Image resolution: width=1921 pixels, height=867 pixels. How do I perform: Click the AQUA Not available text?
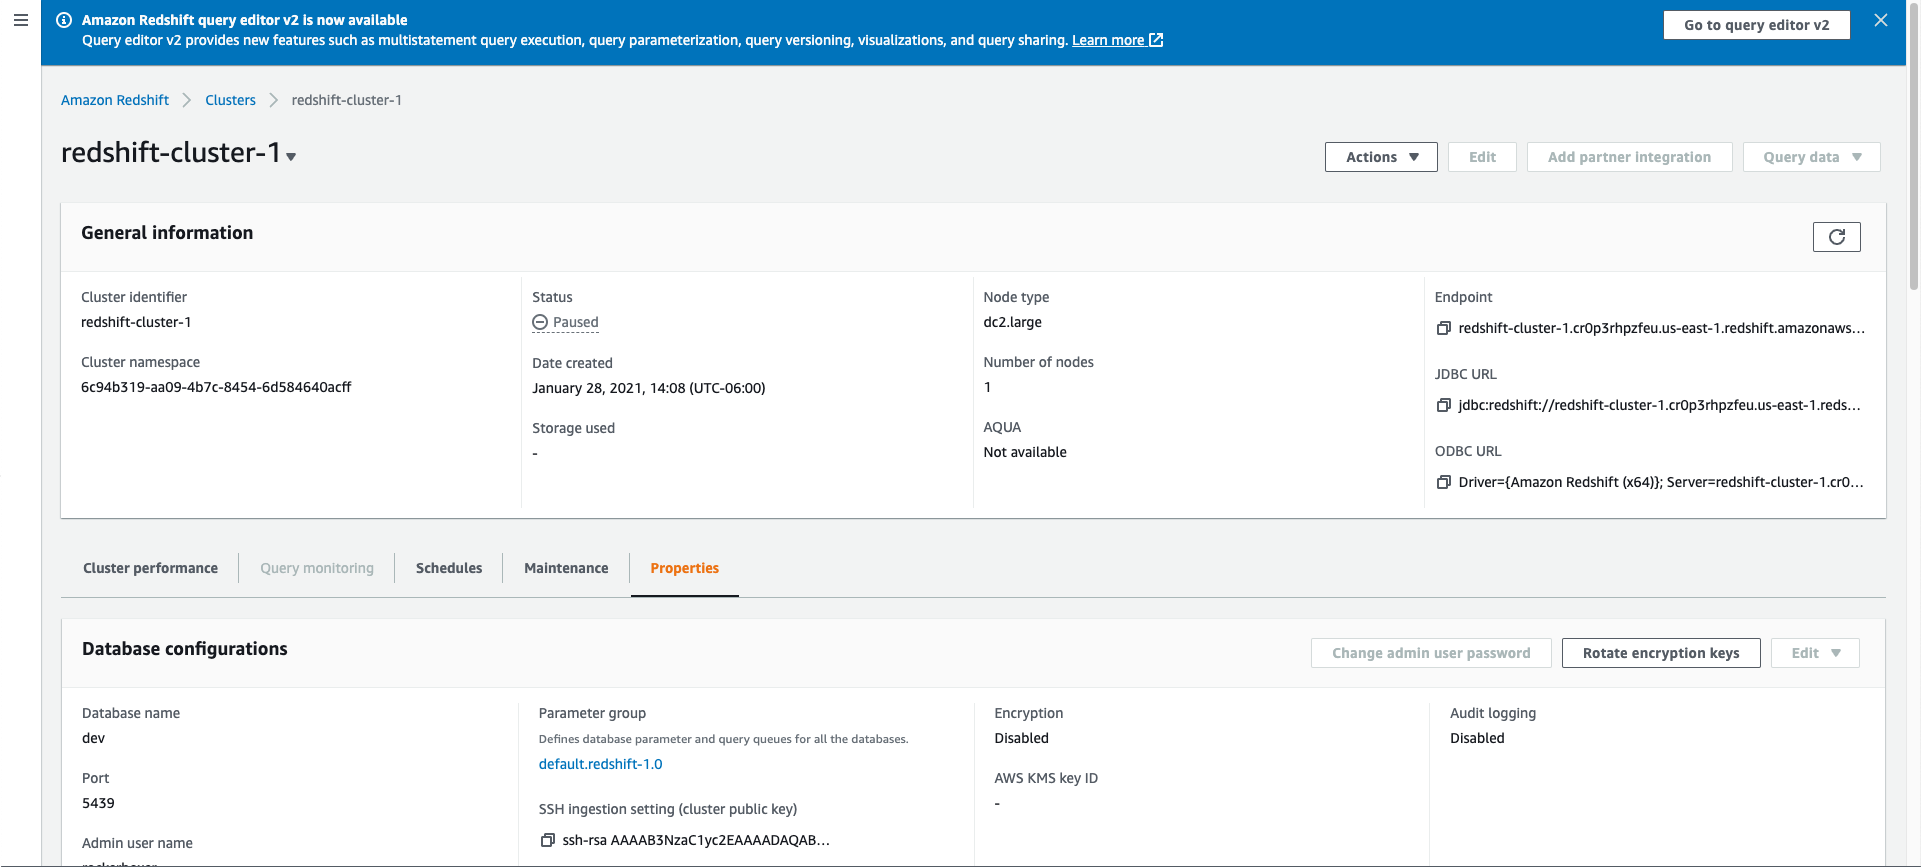(x=1025, y=452)
